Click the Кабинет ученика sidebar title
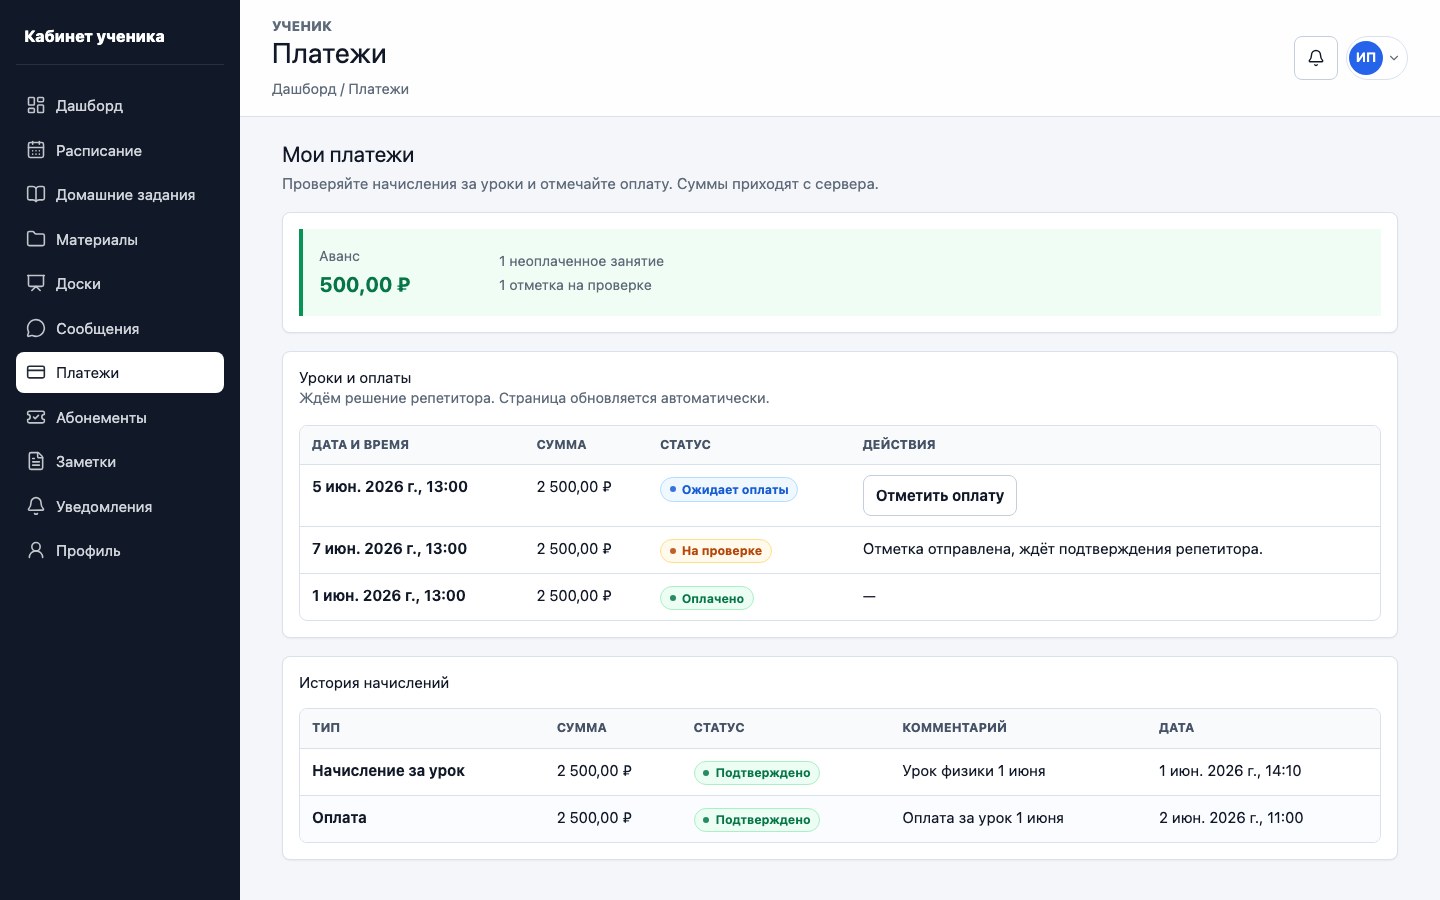Viewport: 1440px width, 900px height. click(x=94, y=36)
